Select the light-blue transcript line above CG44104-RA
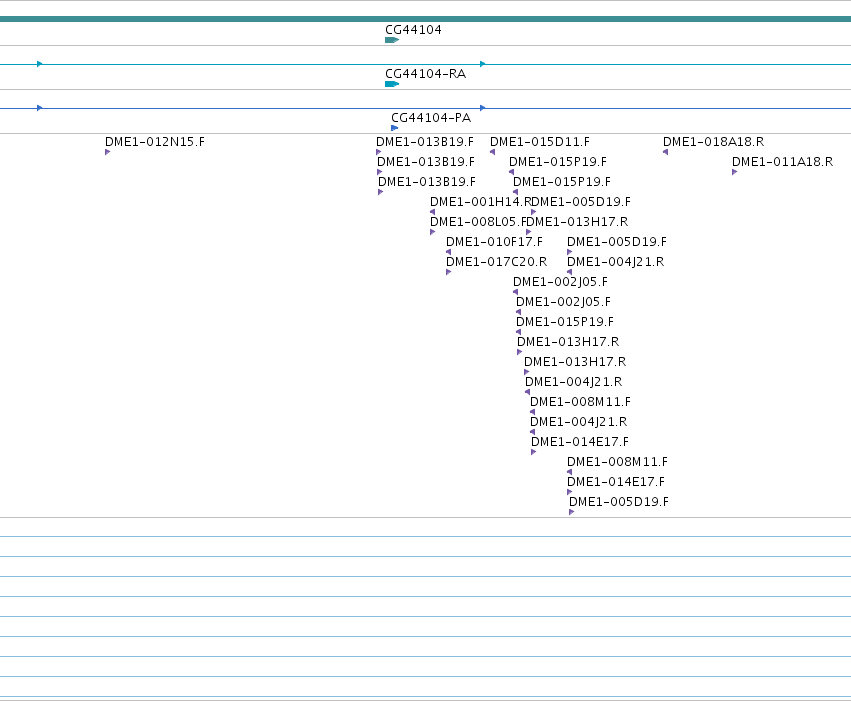Screen dimensions: 851x701 click(x=426, y=64)
